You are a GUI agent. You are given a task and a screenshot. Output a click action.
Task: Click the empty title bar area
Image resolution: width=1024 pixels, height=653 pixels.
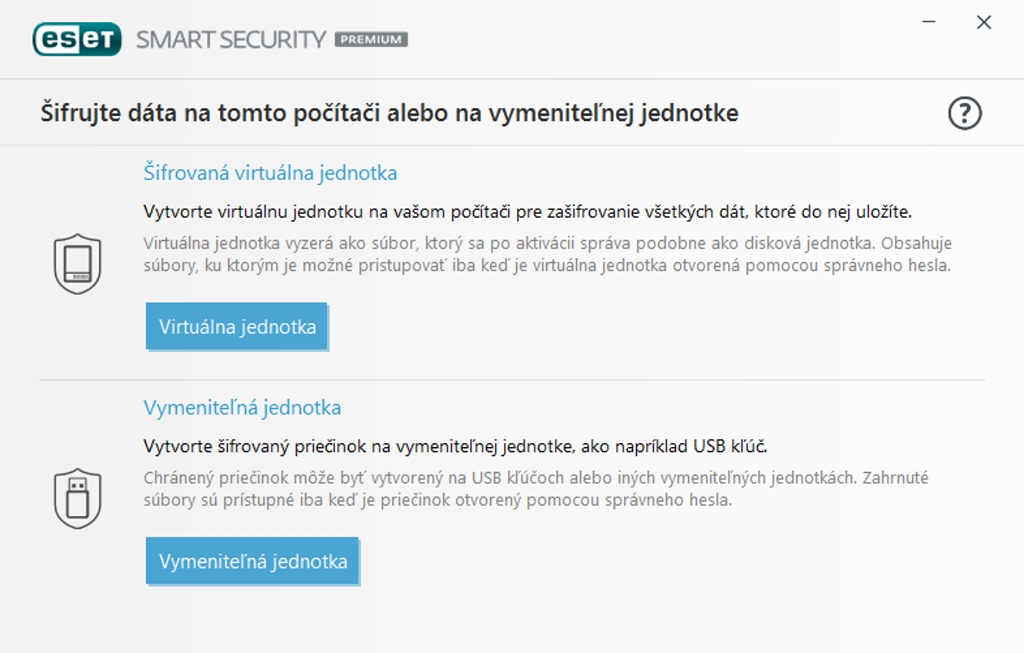[x=650, y=40]
